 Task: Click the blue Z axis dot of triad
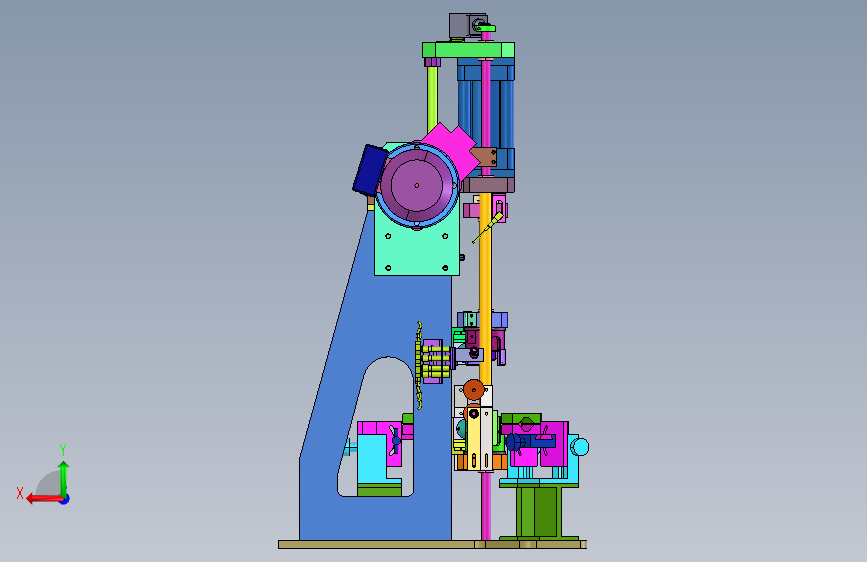pyautogui.click(x=65, y=499)
